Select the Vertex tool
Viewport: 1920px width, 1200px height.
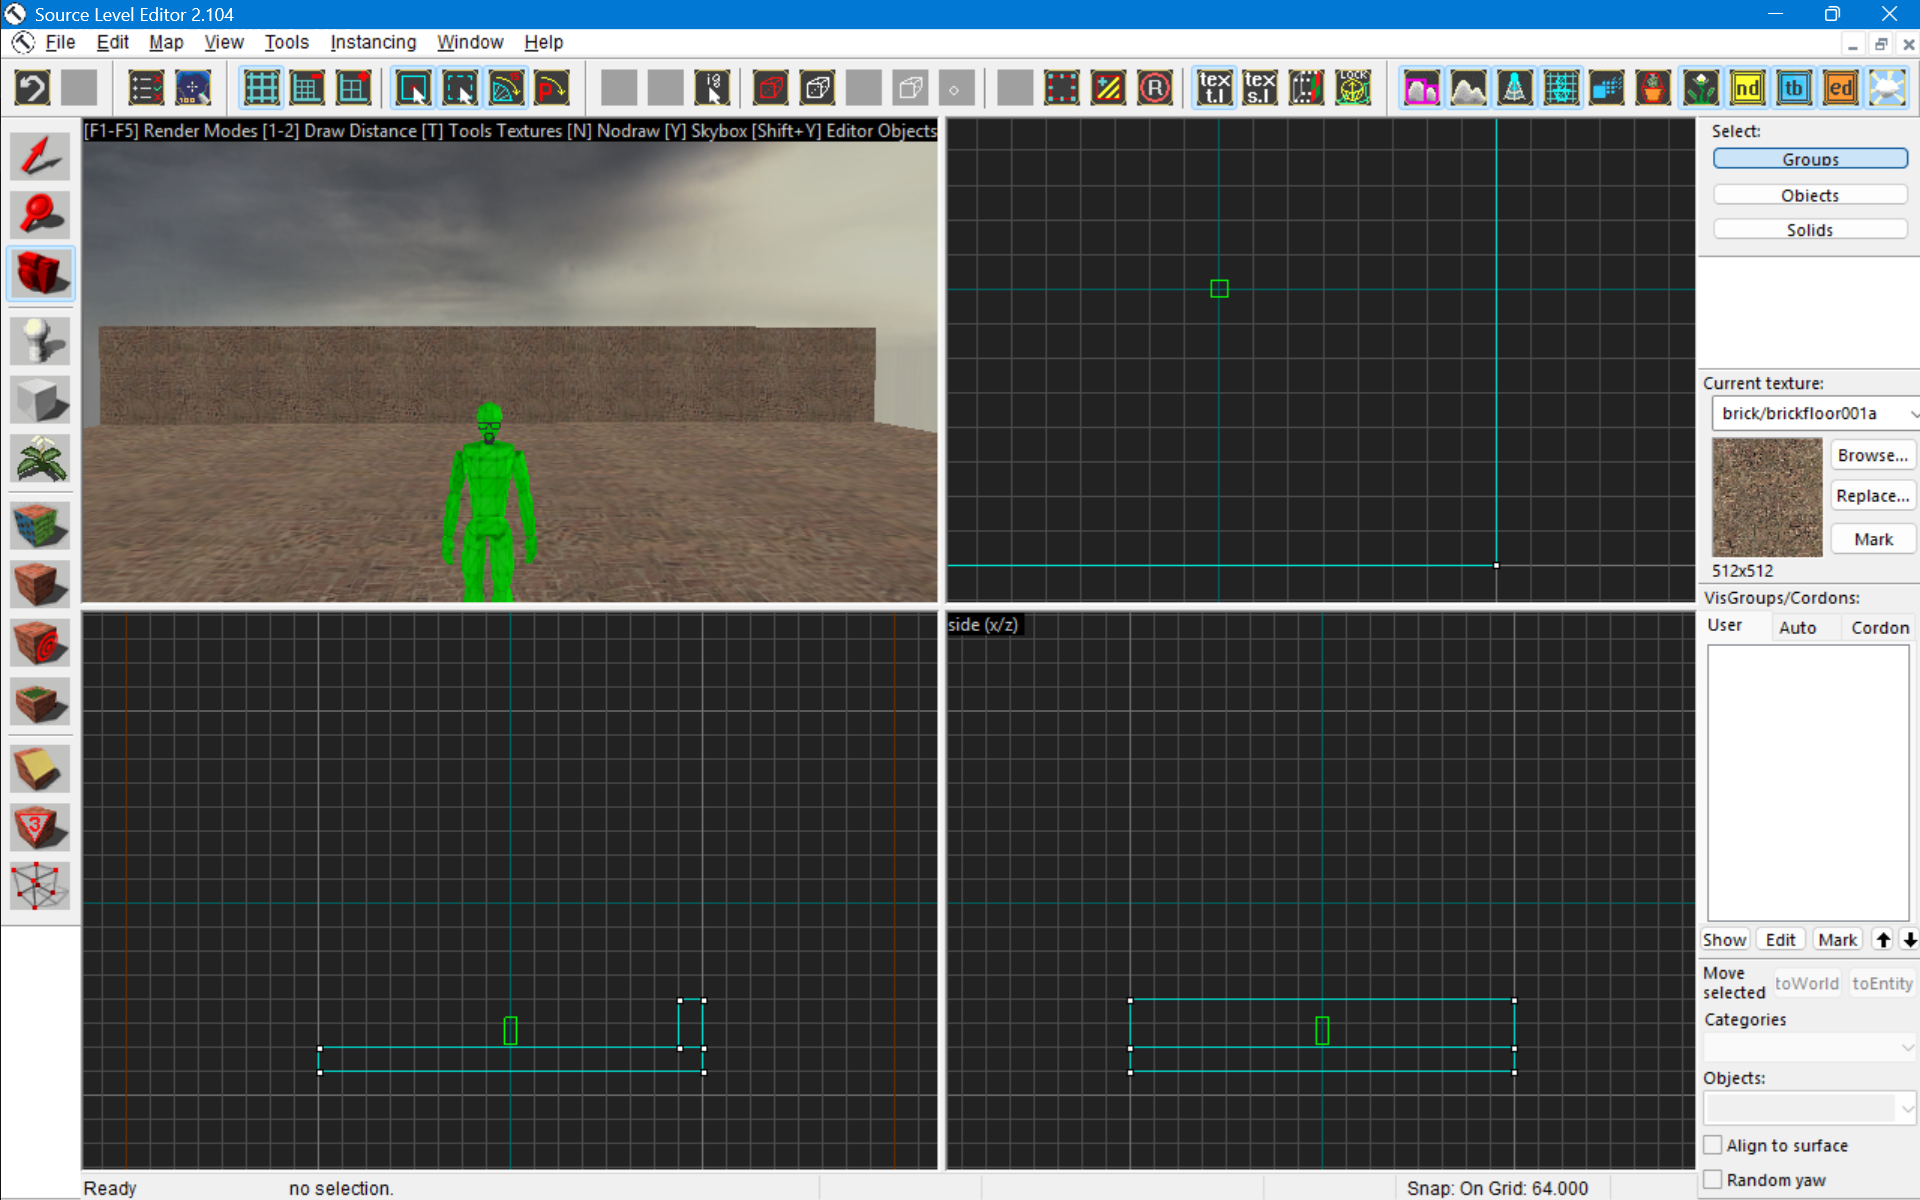(x=40, y=886)
